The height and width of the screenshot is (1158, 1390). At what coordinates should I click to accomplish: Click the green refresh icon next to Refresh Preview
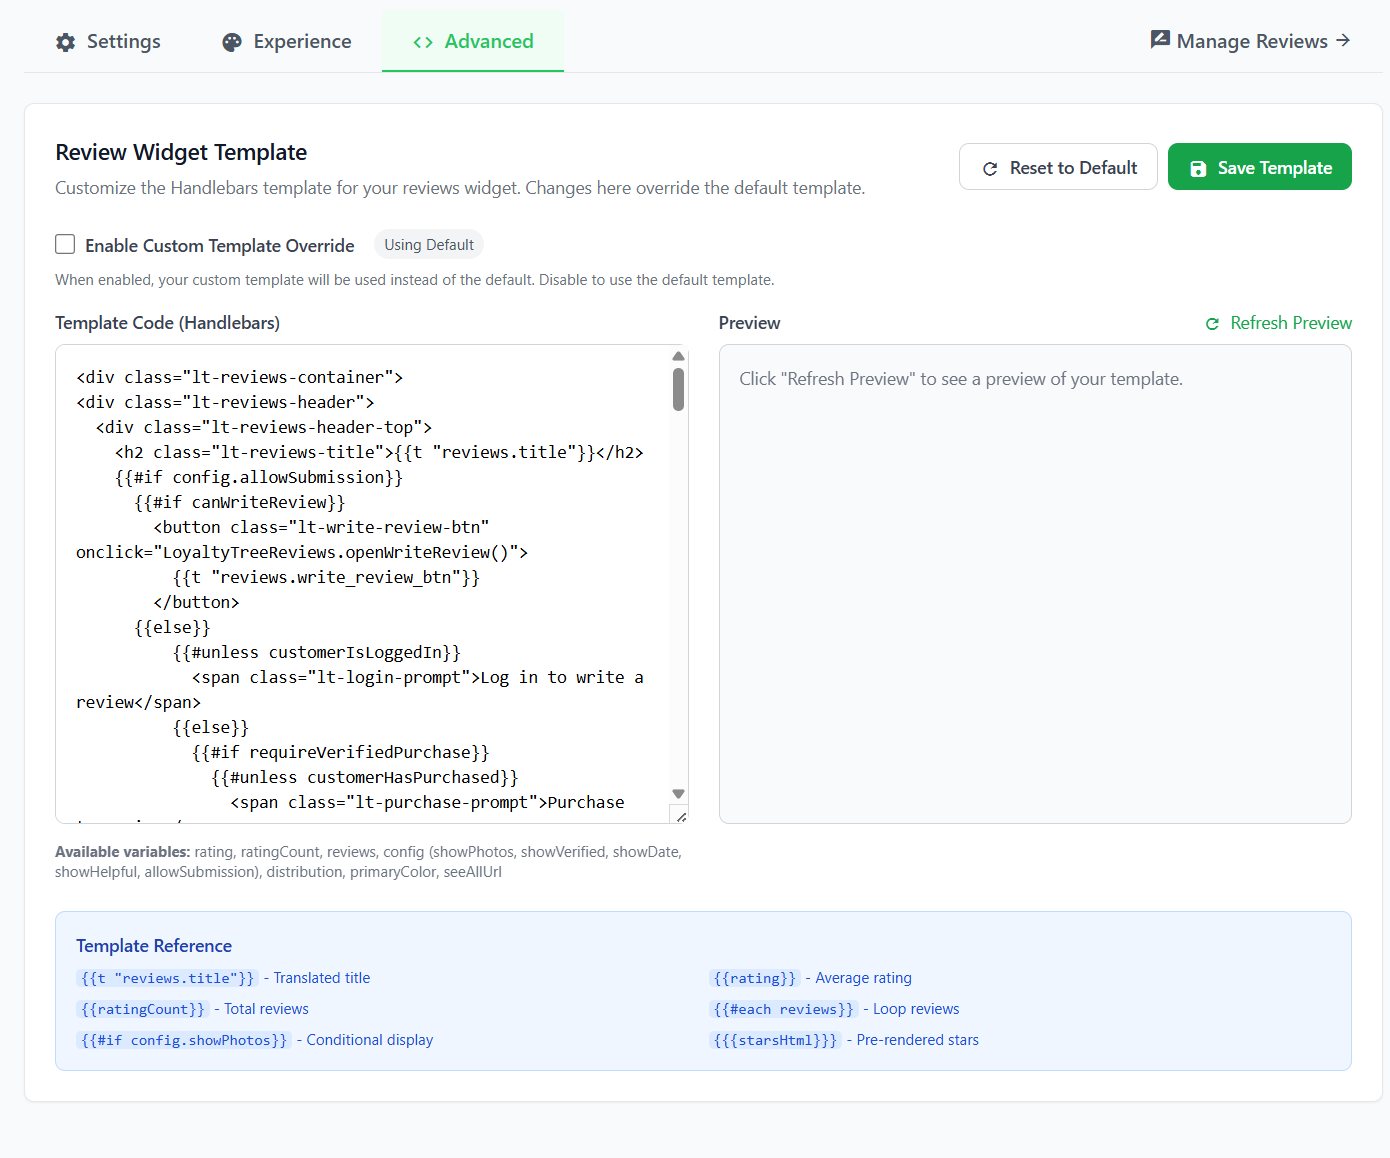[1212, 324]
